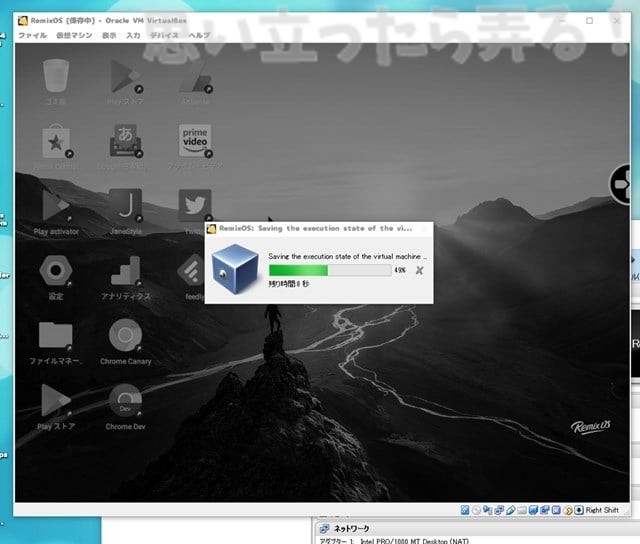Click the blue VirtualBox cube image in dialog
Viewport: 640px width, 544px height.
[235, 269]
